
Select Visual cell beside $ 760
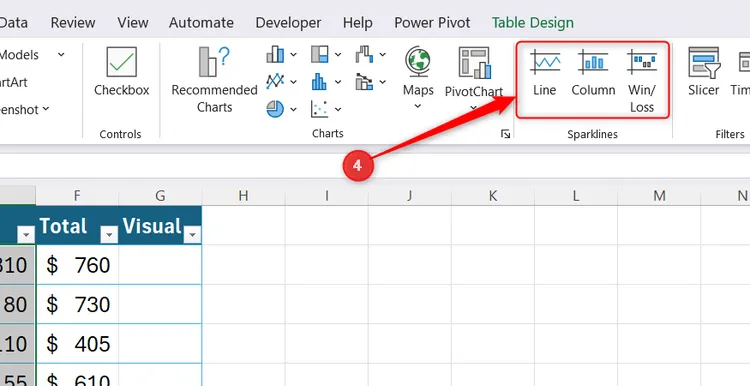pyautogui.click(x=160, y=265)
